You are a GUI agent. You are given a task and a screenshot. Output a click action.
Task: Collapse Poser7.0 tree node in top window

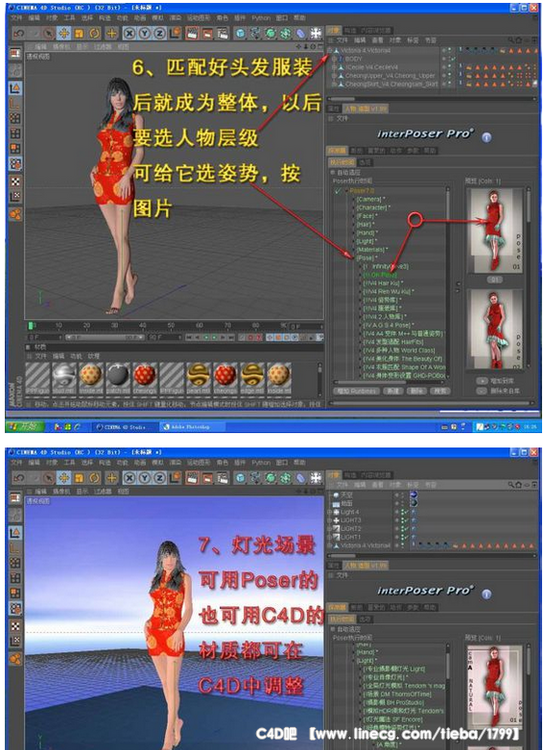(346, 191)
